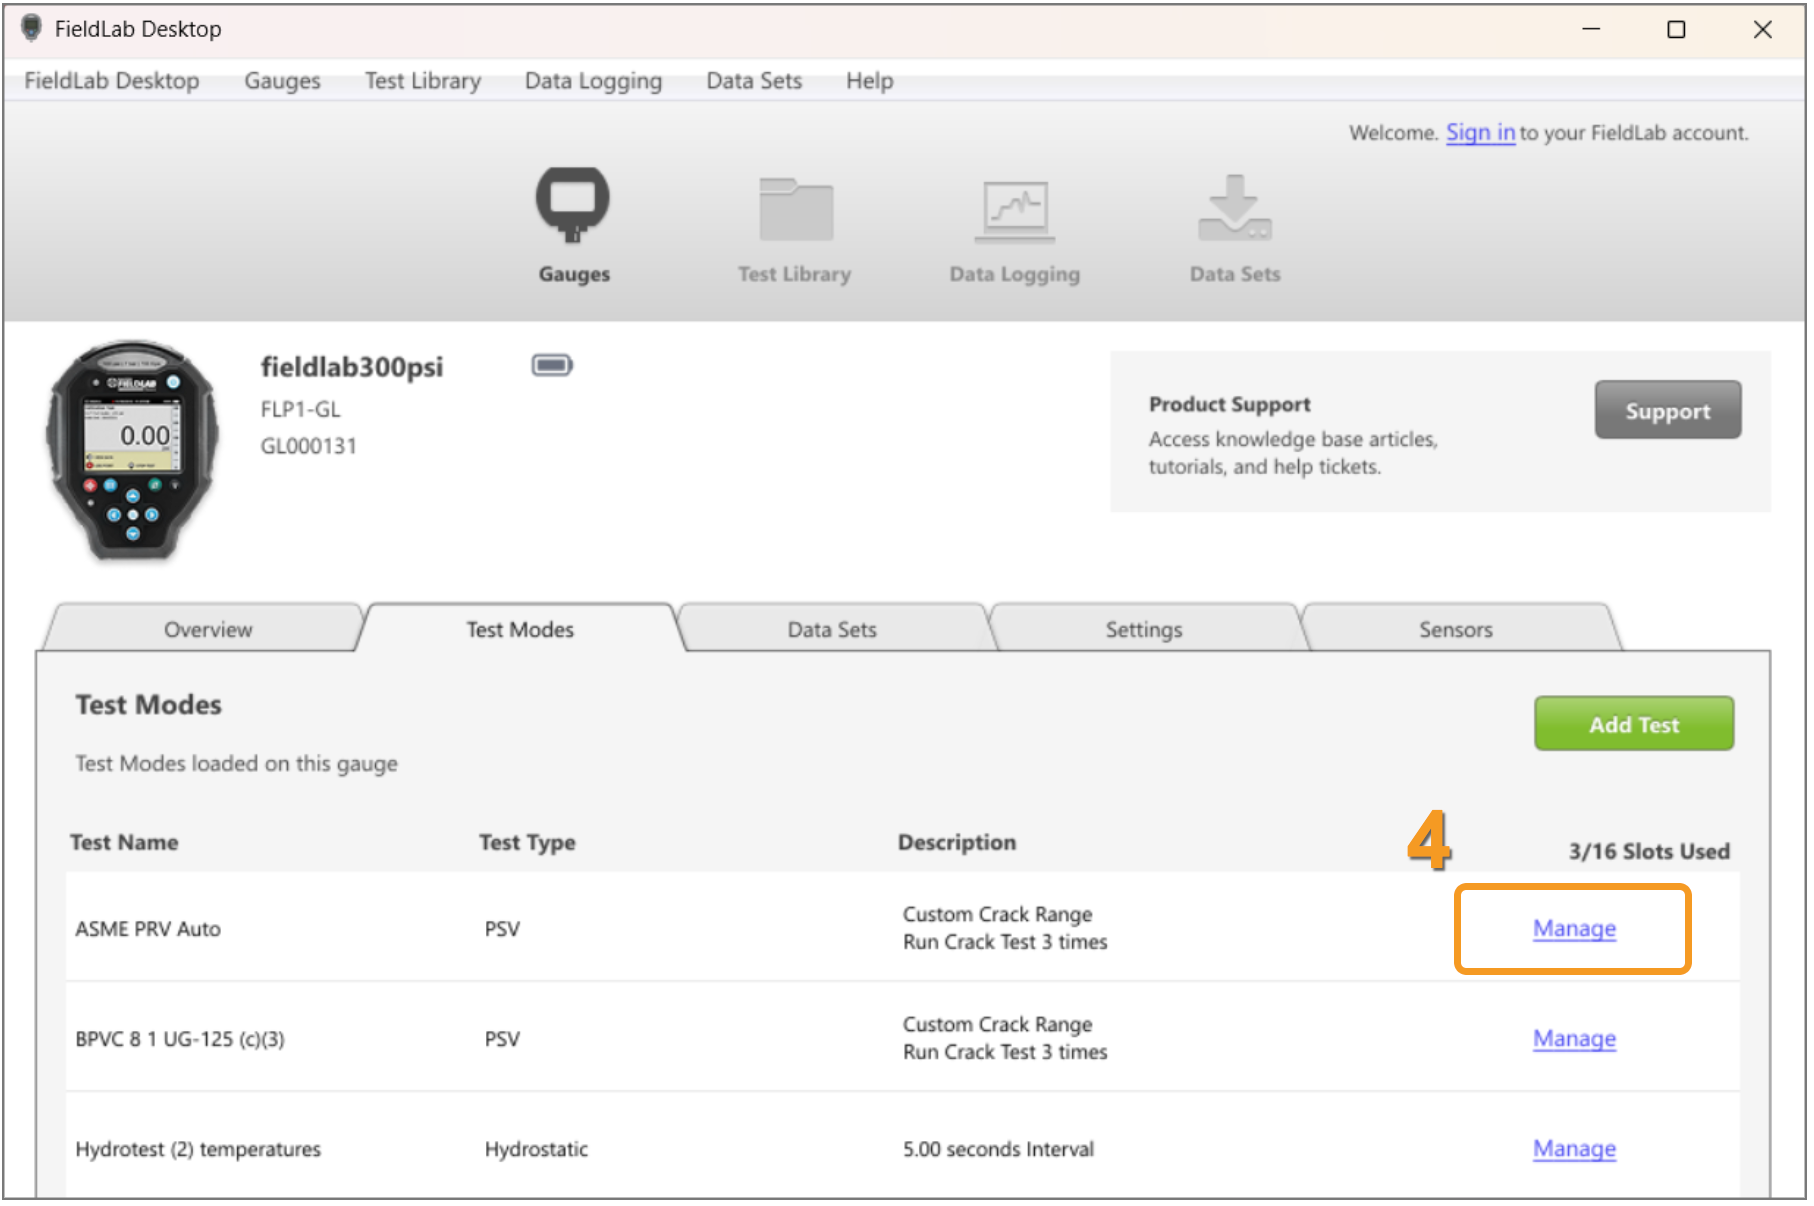1814x1206 pixels.
Task: Open the Settings tab
Action: click(1144, 629)
